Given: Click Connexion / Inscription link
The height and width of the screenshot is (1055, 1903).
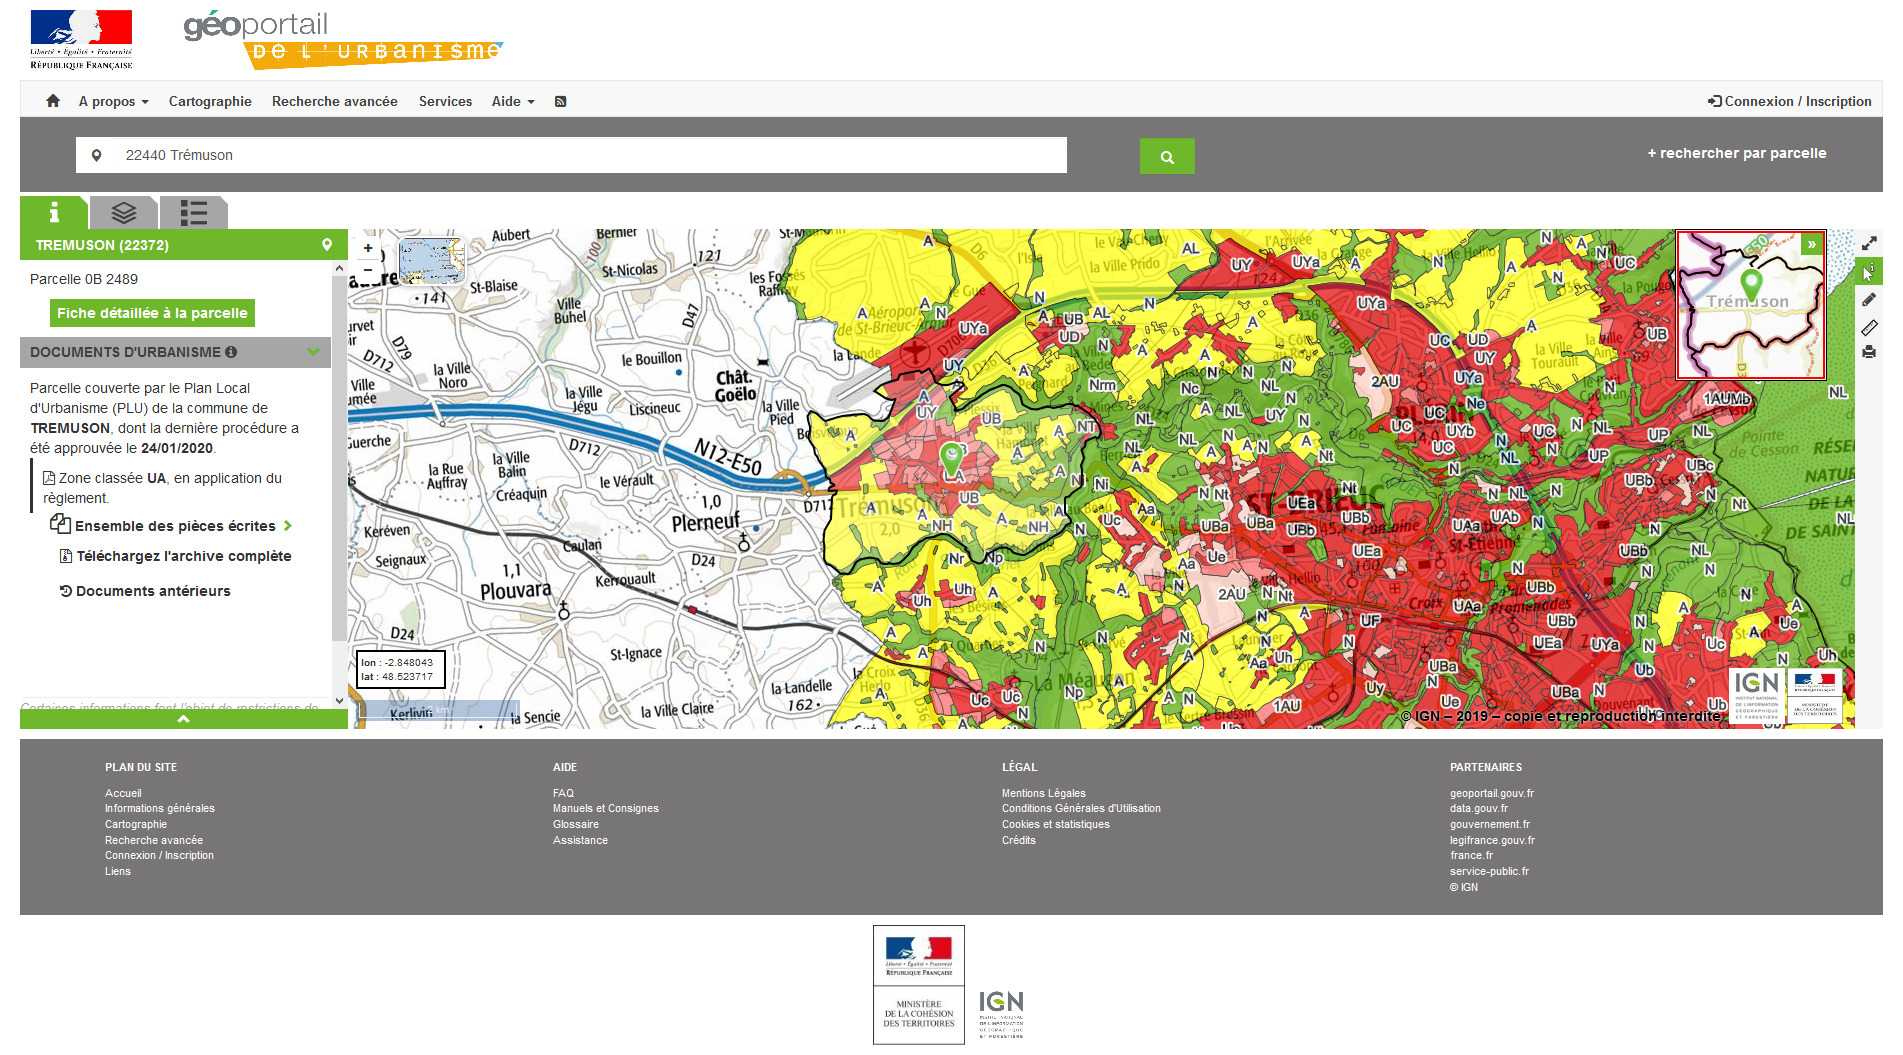Looking at the screenshot, I should [1790, 101].
